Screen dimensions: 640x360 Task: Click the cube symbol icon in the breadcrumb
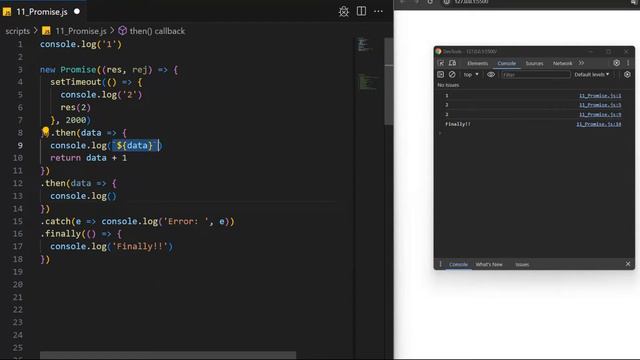(122, 31)
